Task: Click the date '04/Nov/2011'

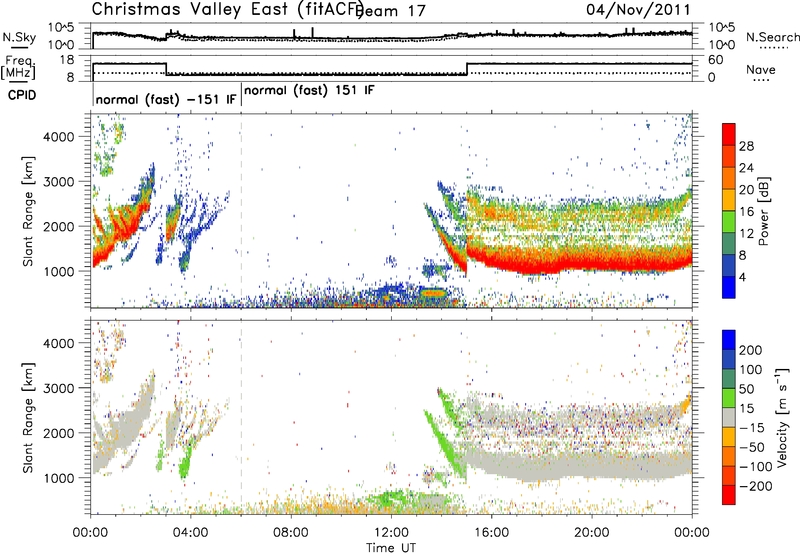Action: pos(638,9)
